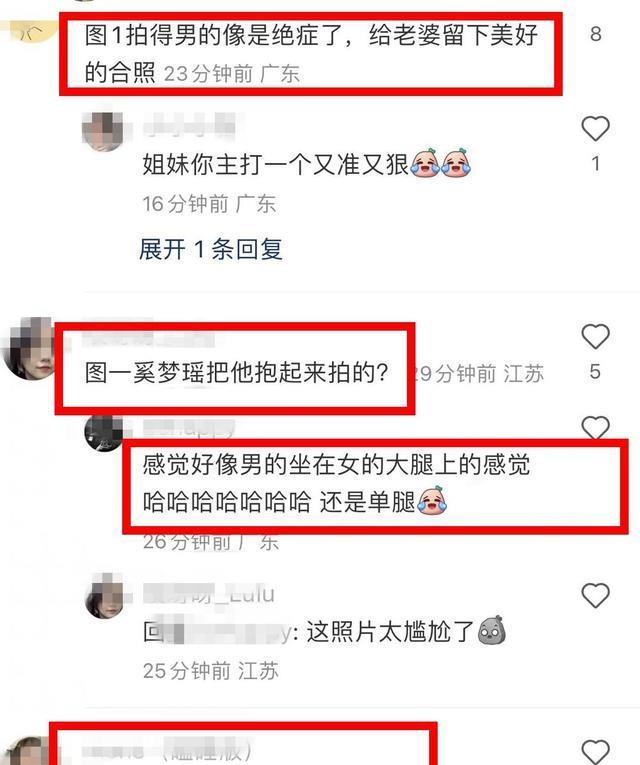Image resolution: width=640 pixels, height=765 pixels.
Task: Like the 姐妹你主打一个又准又狠 reply
Action: 595,129
